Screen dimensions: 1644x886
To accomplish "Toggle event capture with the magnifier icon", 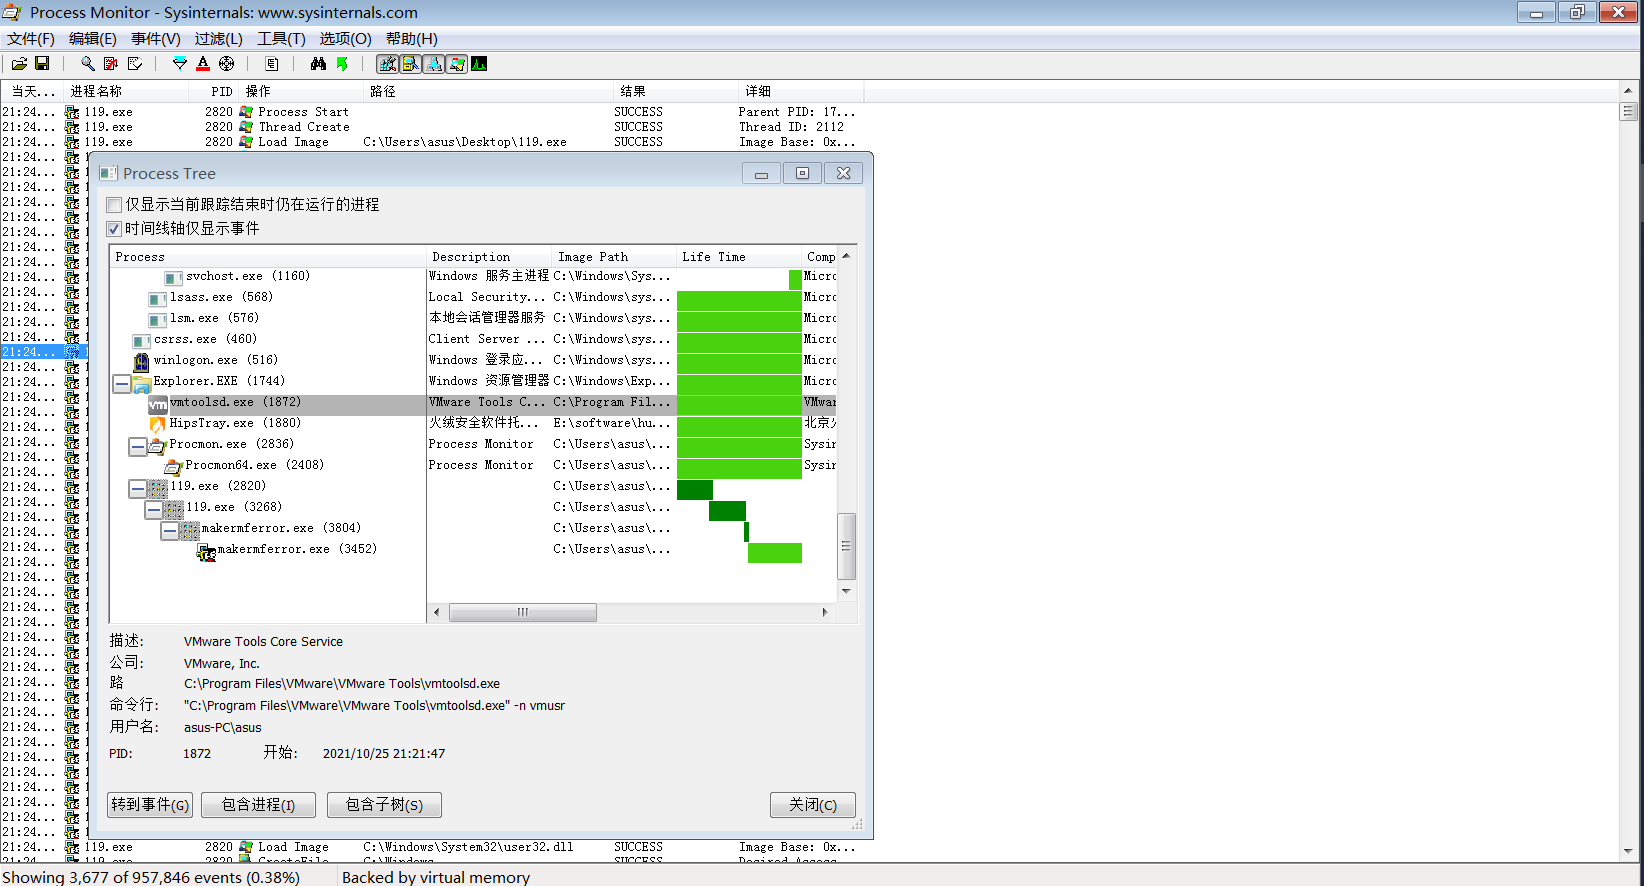I will 88,64.
